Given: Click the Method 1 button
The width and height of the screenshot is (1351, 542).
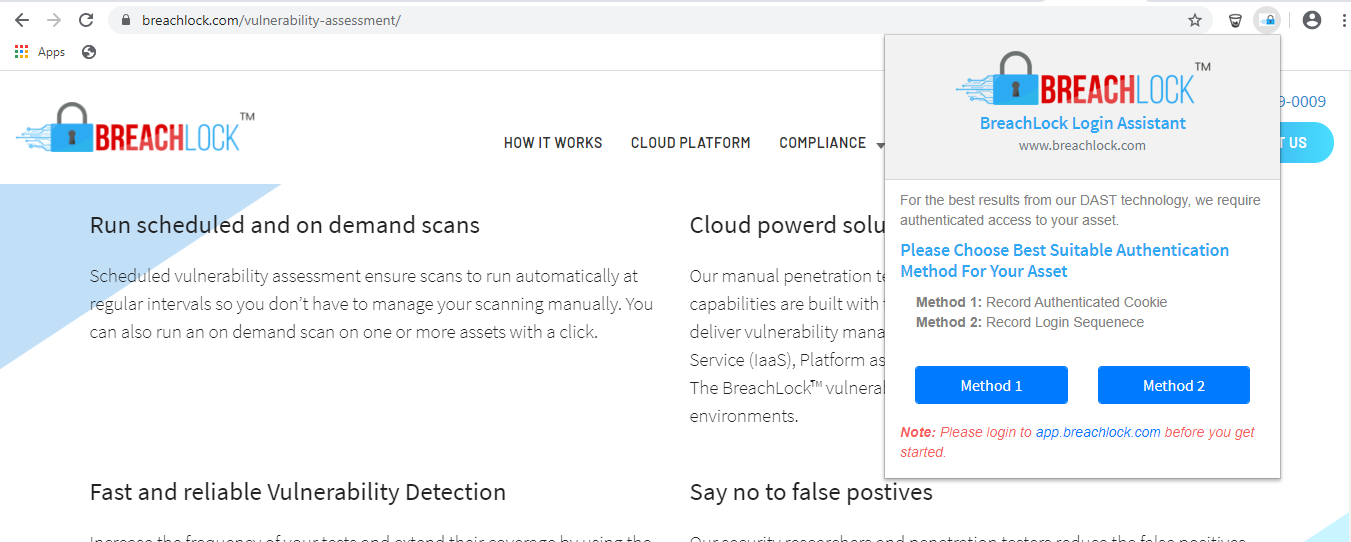Looking at the screenshot, I should click(x=991, y=385).
